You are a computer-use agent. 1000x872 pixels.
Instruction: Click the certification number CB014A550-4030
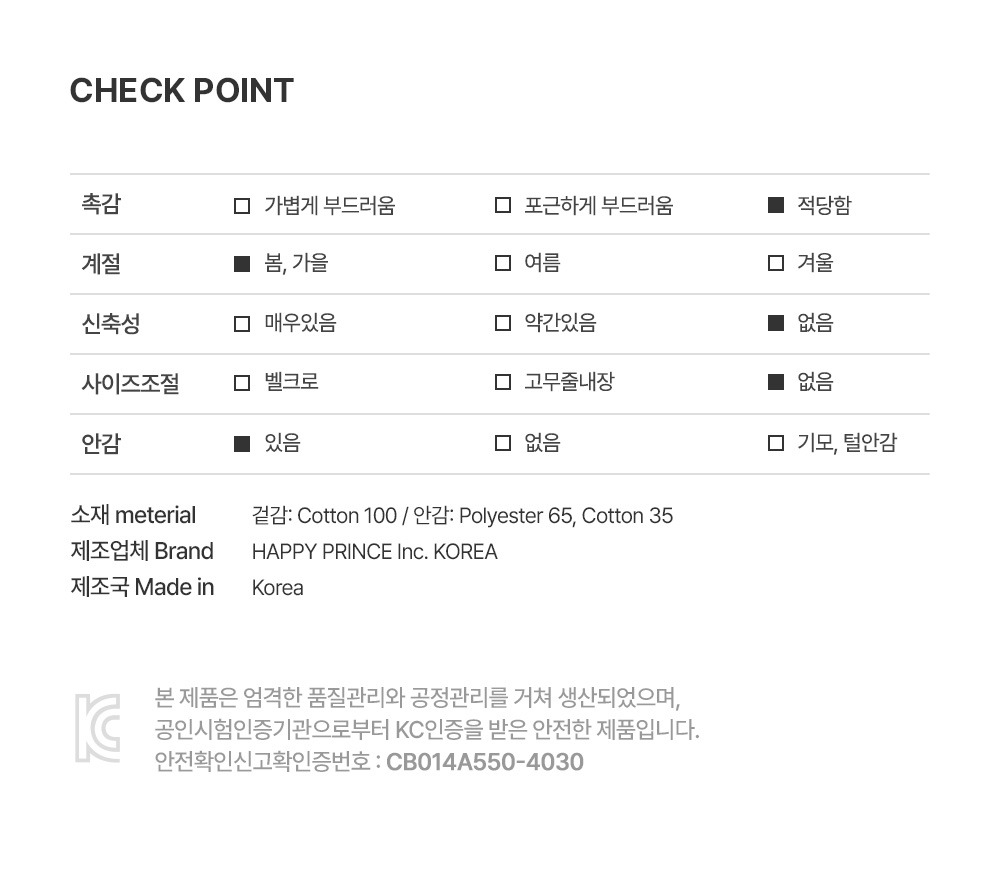[x=485, y=762]
